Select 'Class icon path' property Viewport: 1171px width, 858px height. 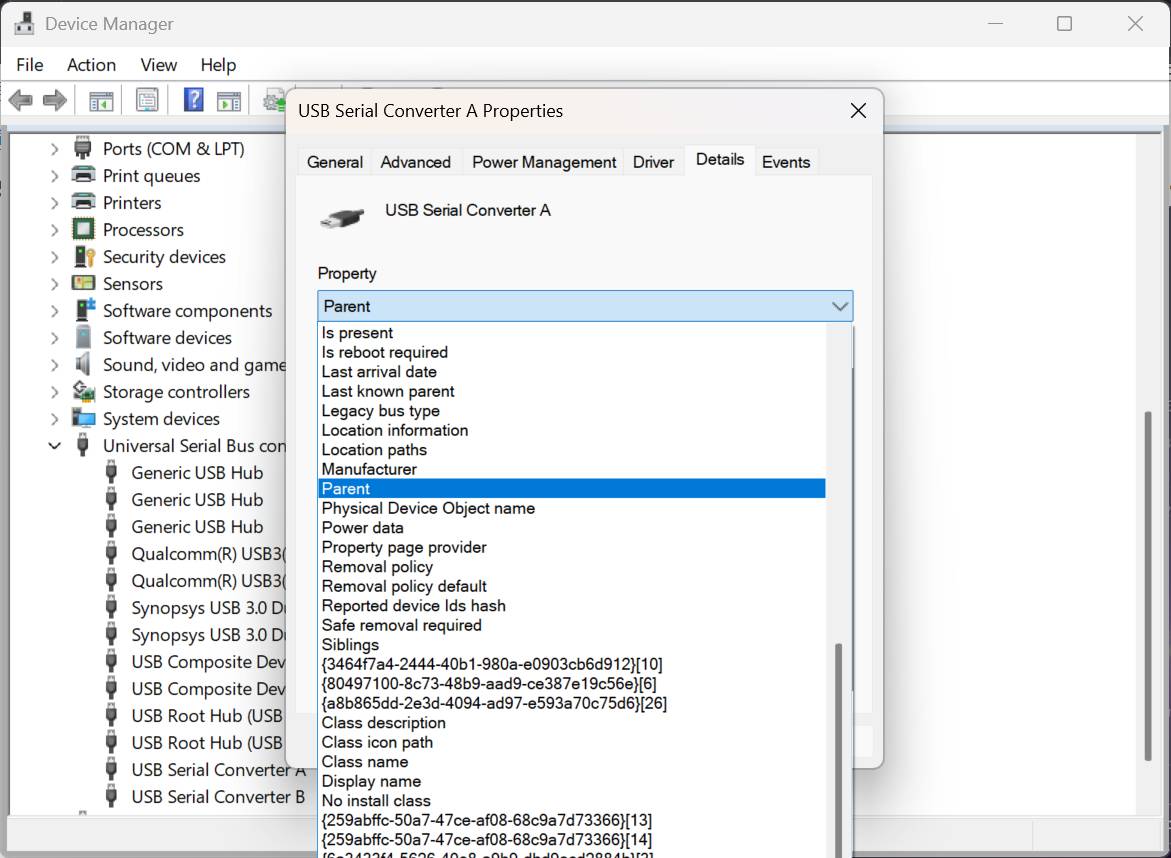[x=571, y=742]
